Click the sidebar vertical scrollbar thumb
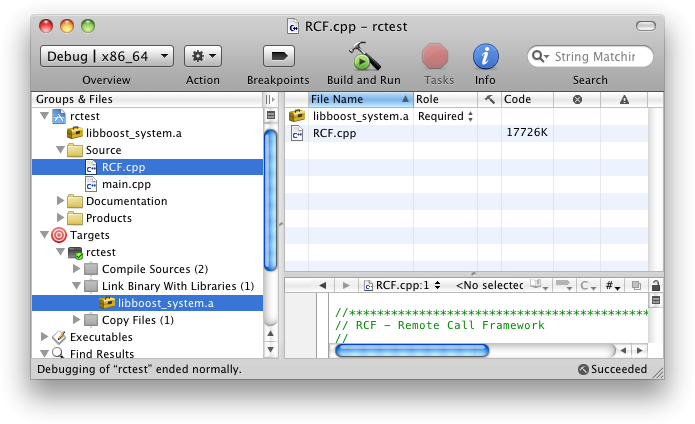Viewport: 695px width, 424px height. point(270,199)
